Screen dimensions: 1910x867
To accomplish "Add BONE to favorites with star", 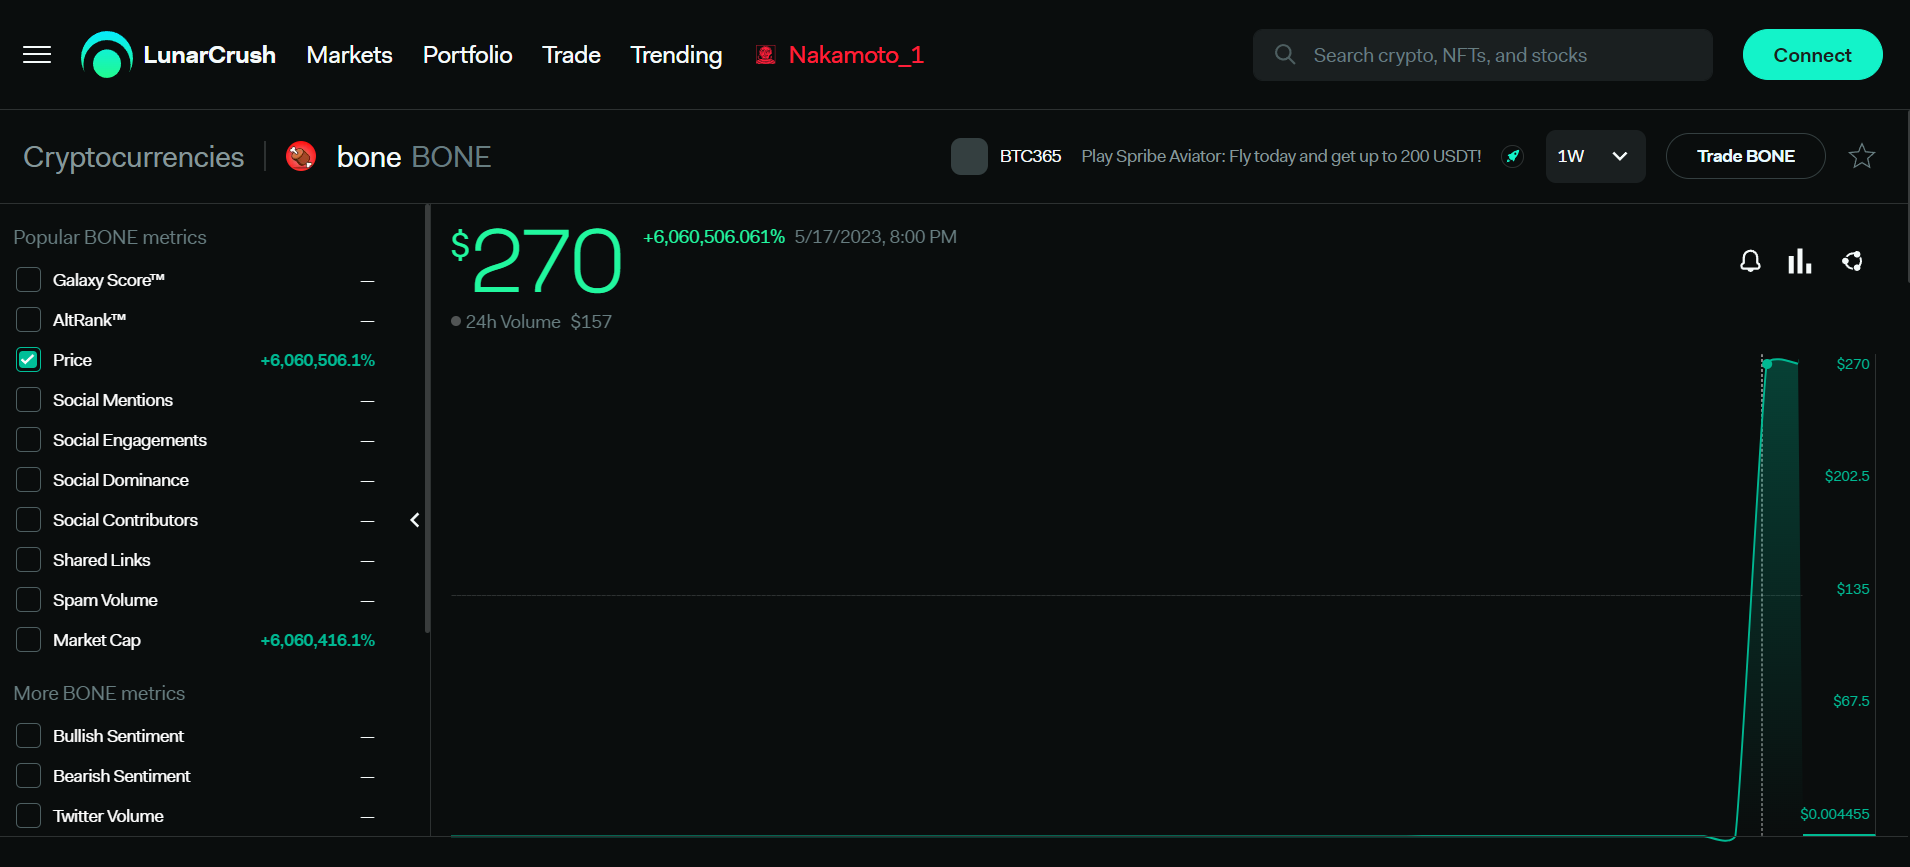I will pos(1861,156).
